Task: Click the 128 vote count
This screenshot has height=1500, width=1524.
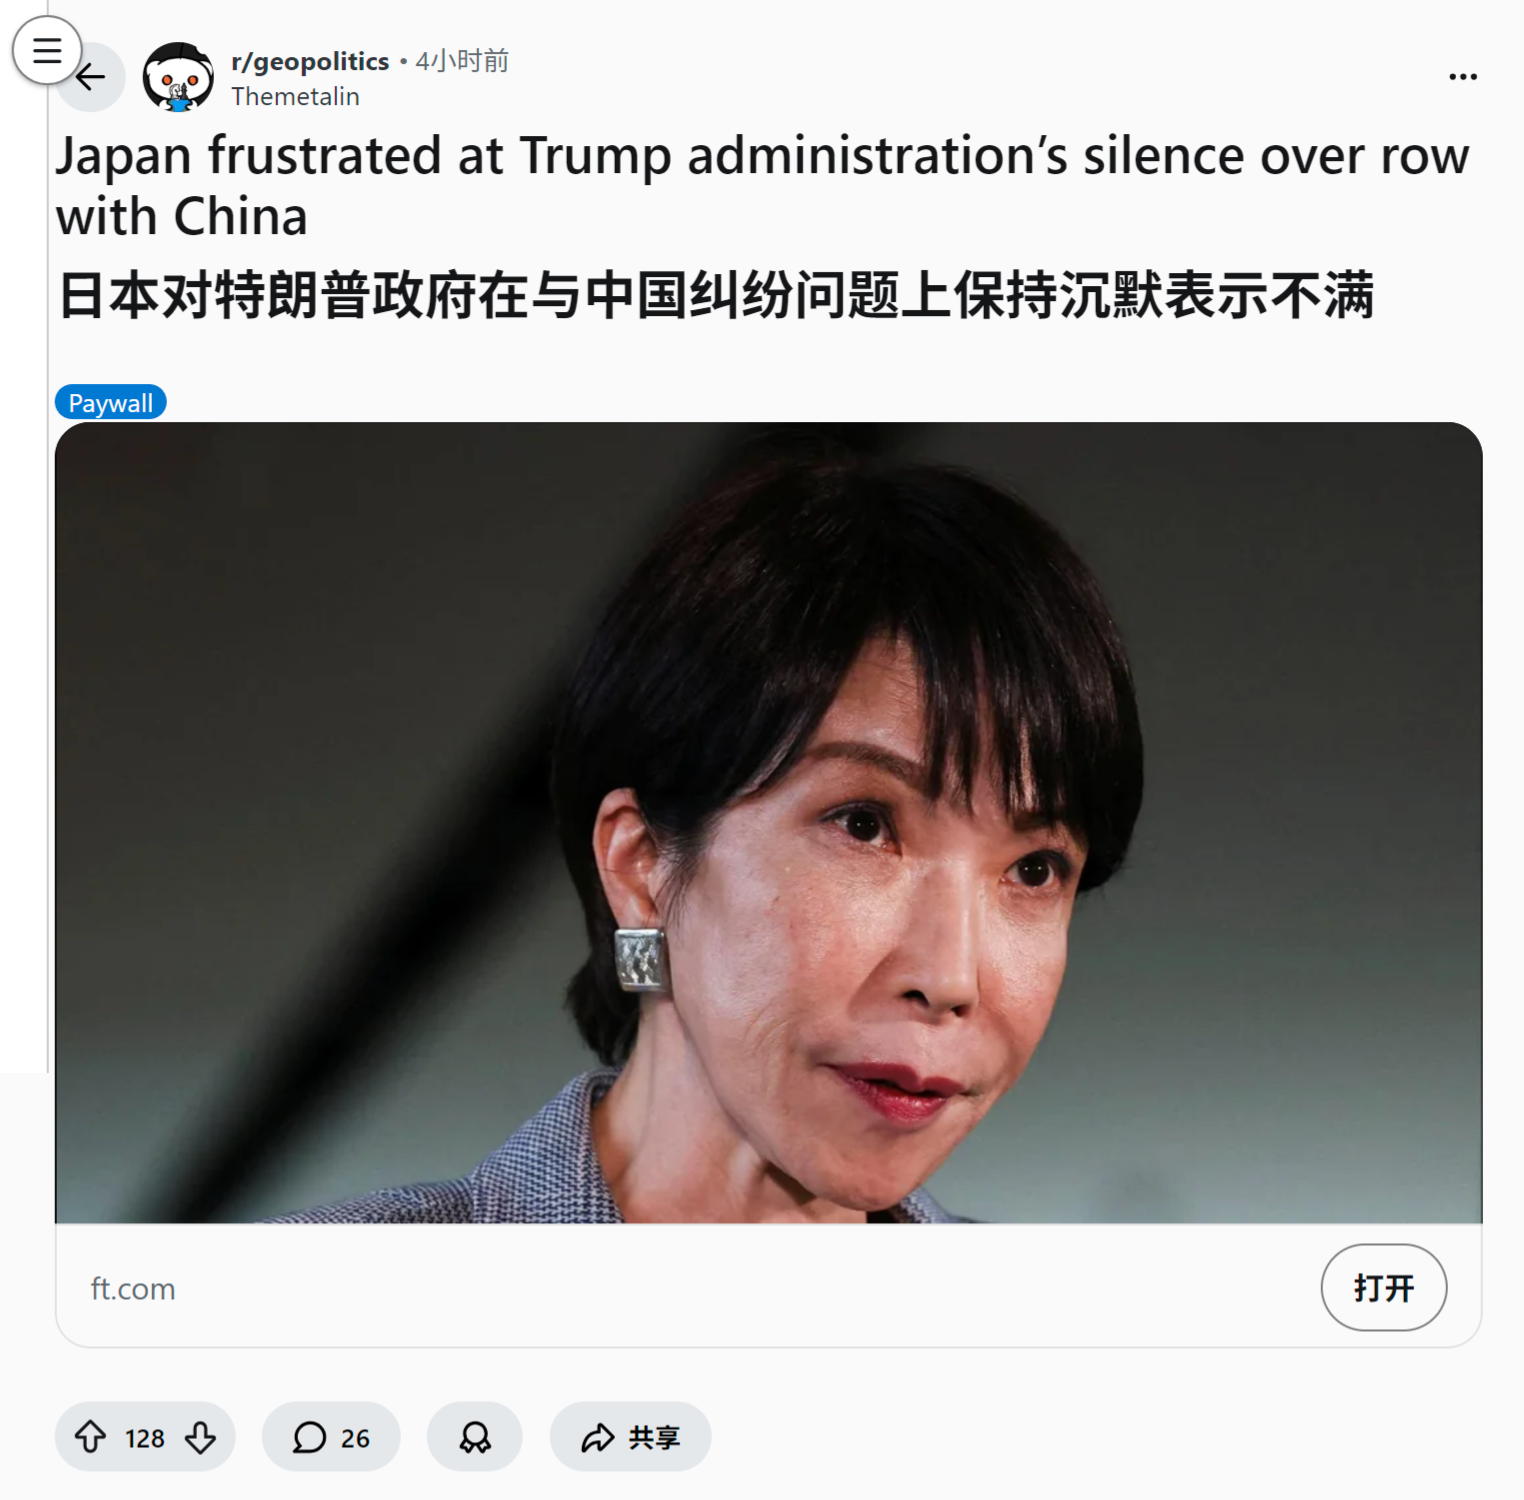Action: [x=145, y=1438]
